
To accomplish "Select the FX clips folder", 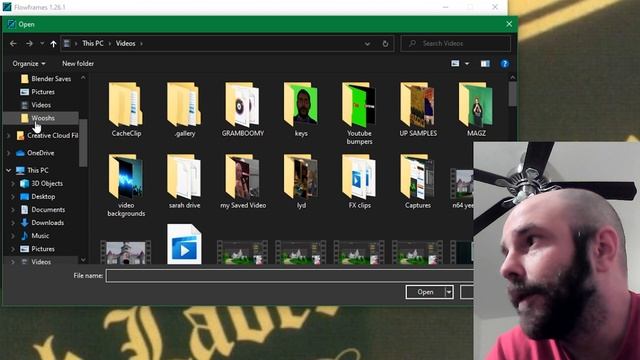I will [x=360, y=182].
